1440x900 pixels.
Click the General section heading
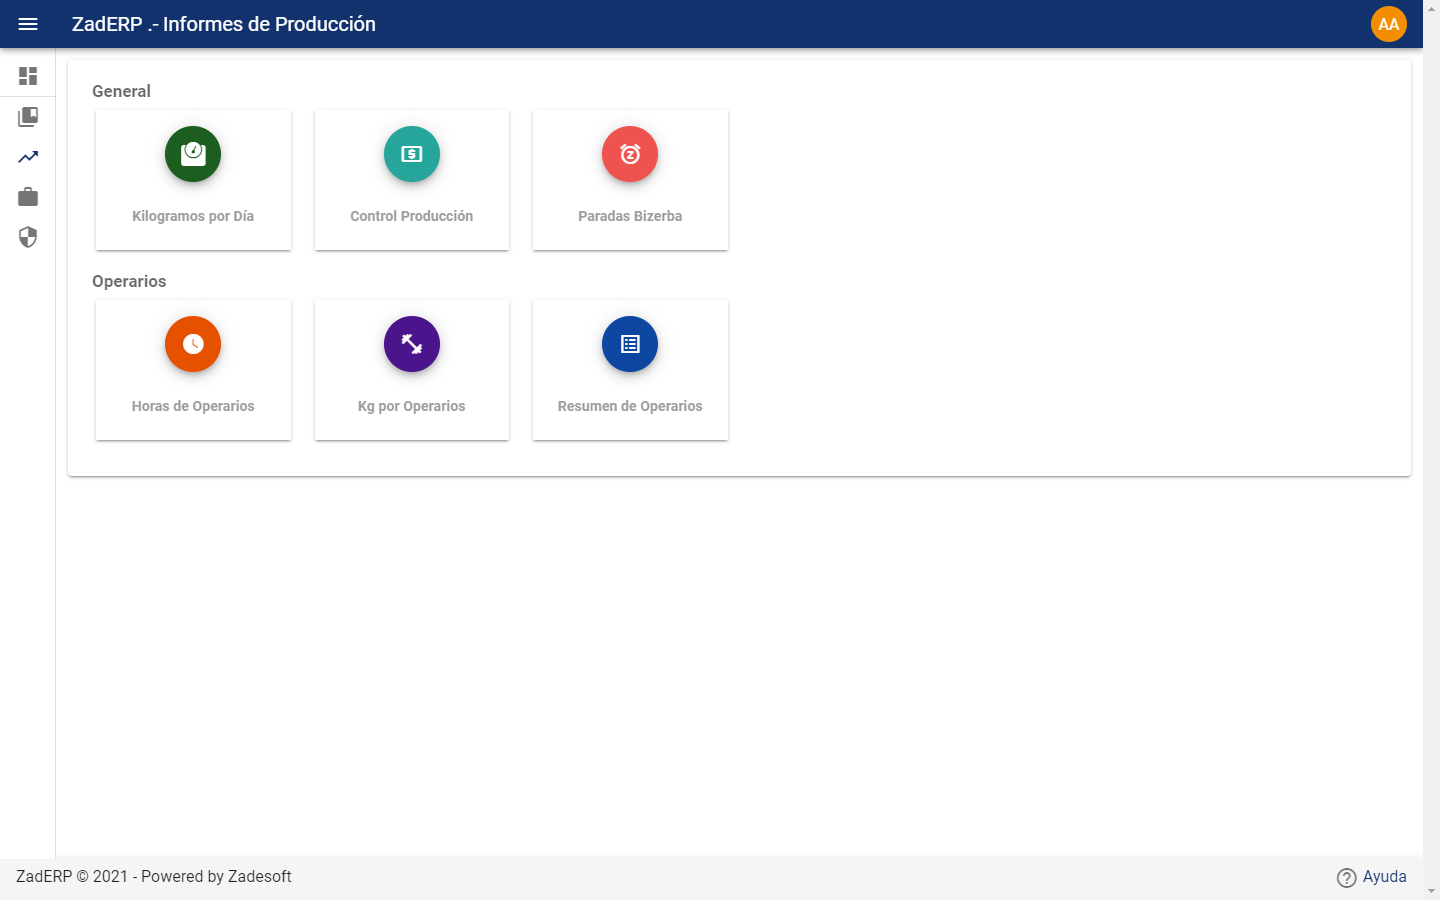(121, 91)
